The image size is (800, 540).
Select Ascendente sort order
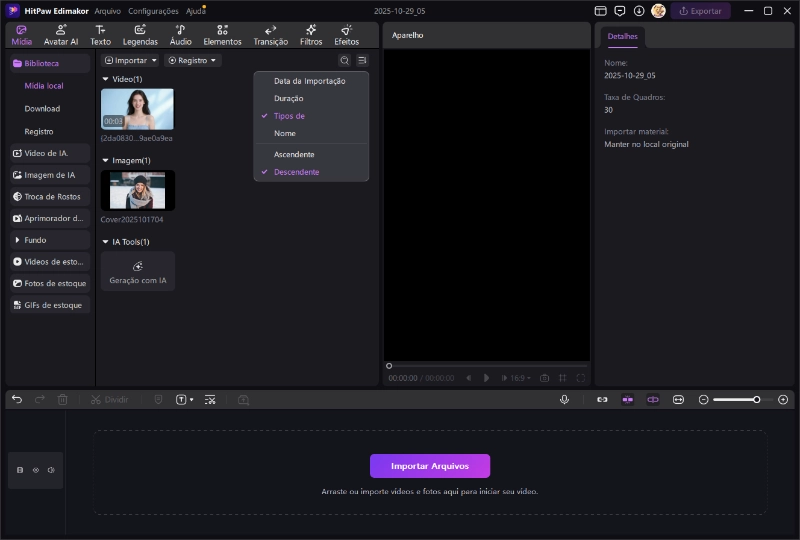point(294,154)
